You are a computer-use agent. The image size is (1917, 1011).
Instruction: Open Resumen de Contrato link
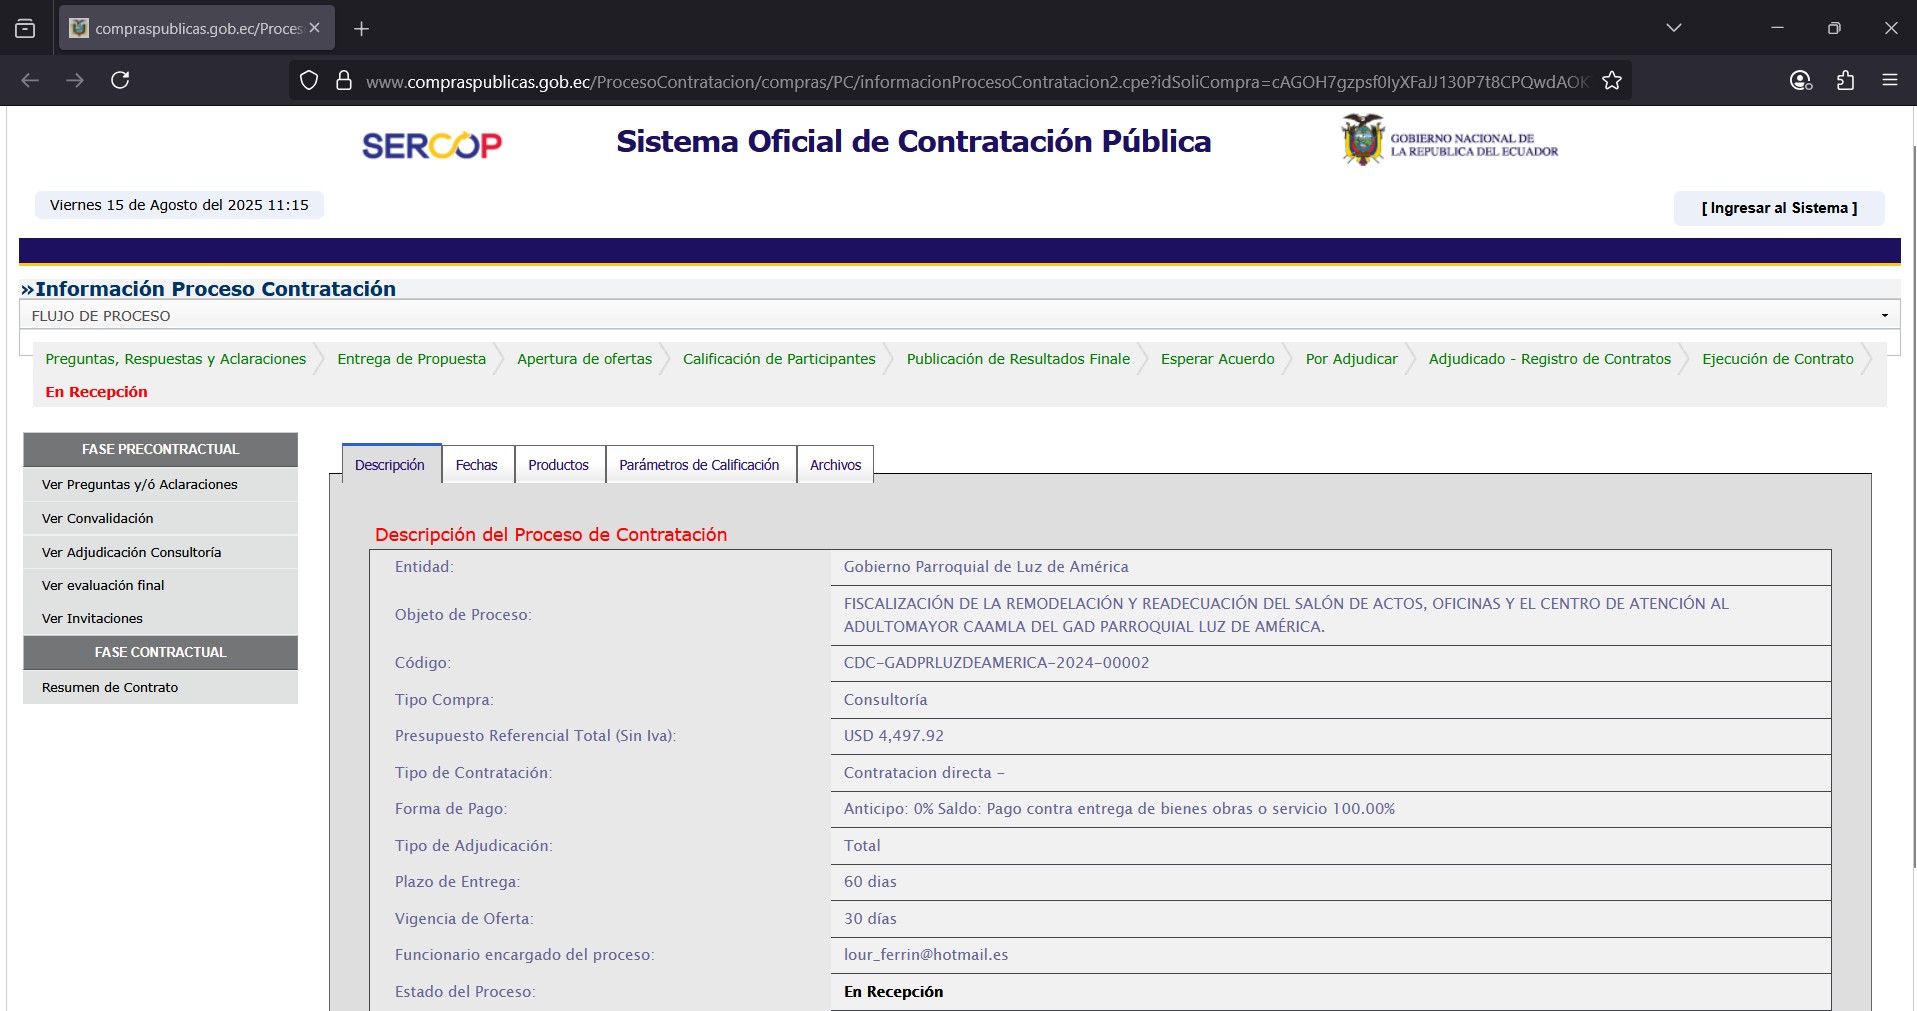tap(110, 688)
